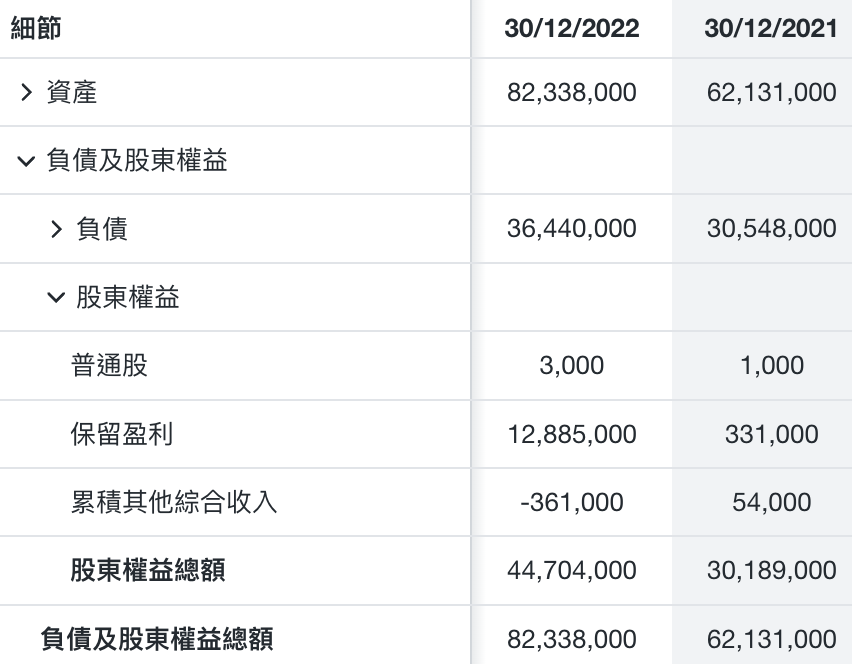Expand the 資產 row chevron

point(26,92)
